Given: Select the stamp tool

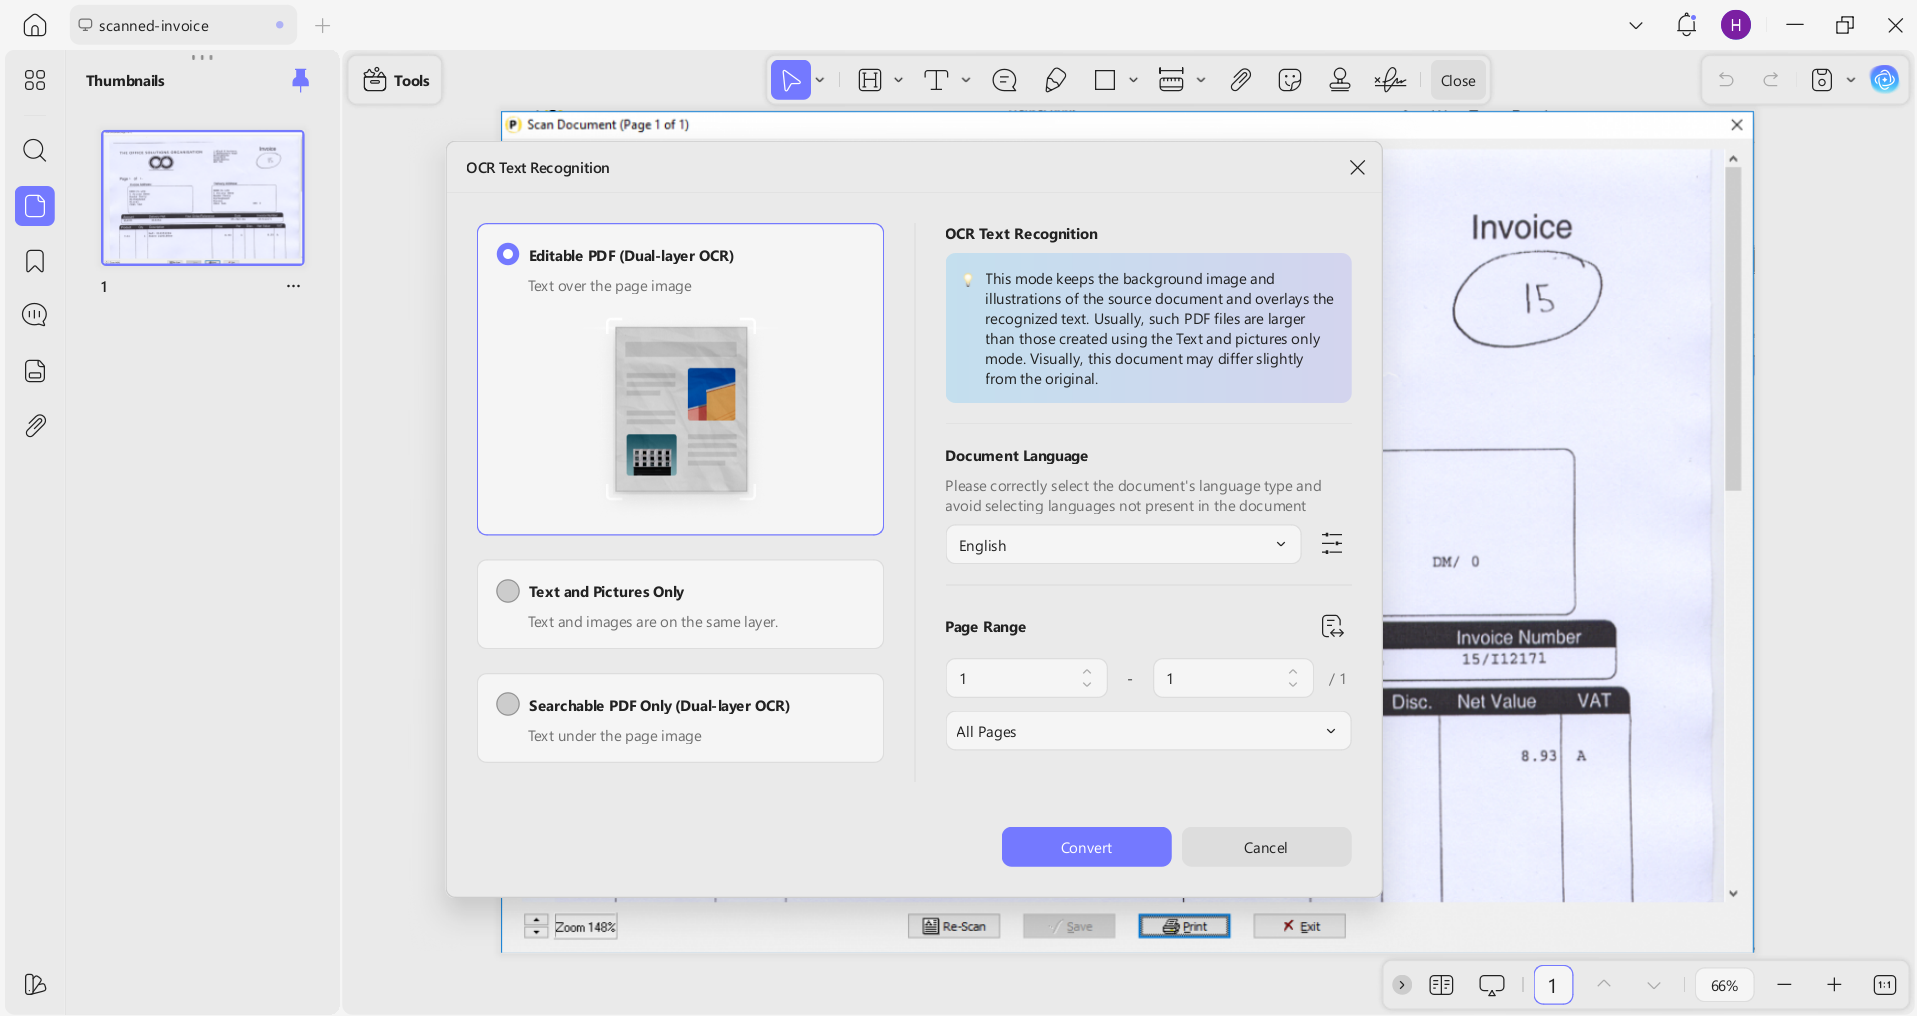Looking at the screenshot, I should click(1340, 80).
